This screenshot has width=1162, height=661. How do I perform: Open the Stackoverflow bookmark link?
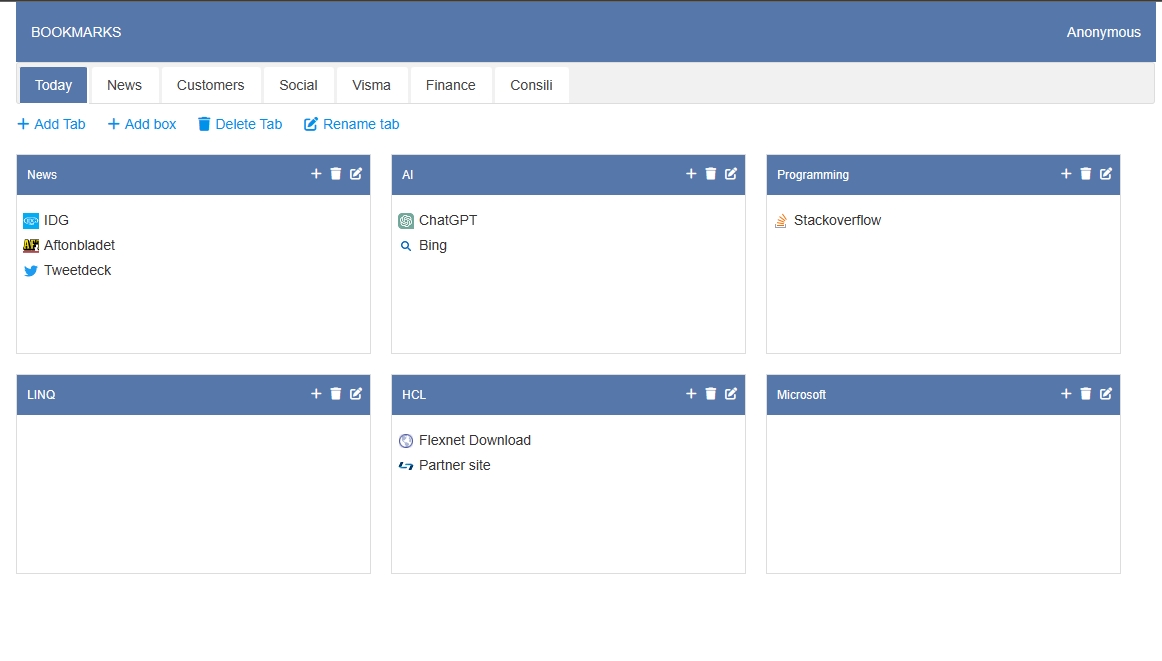tap(837, 220)
